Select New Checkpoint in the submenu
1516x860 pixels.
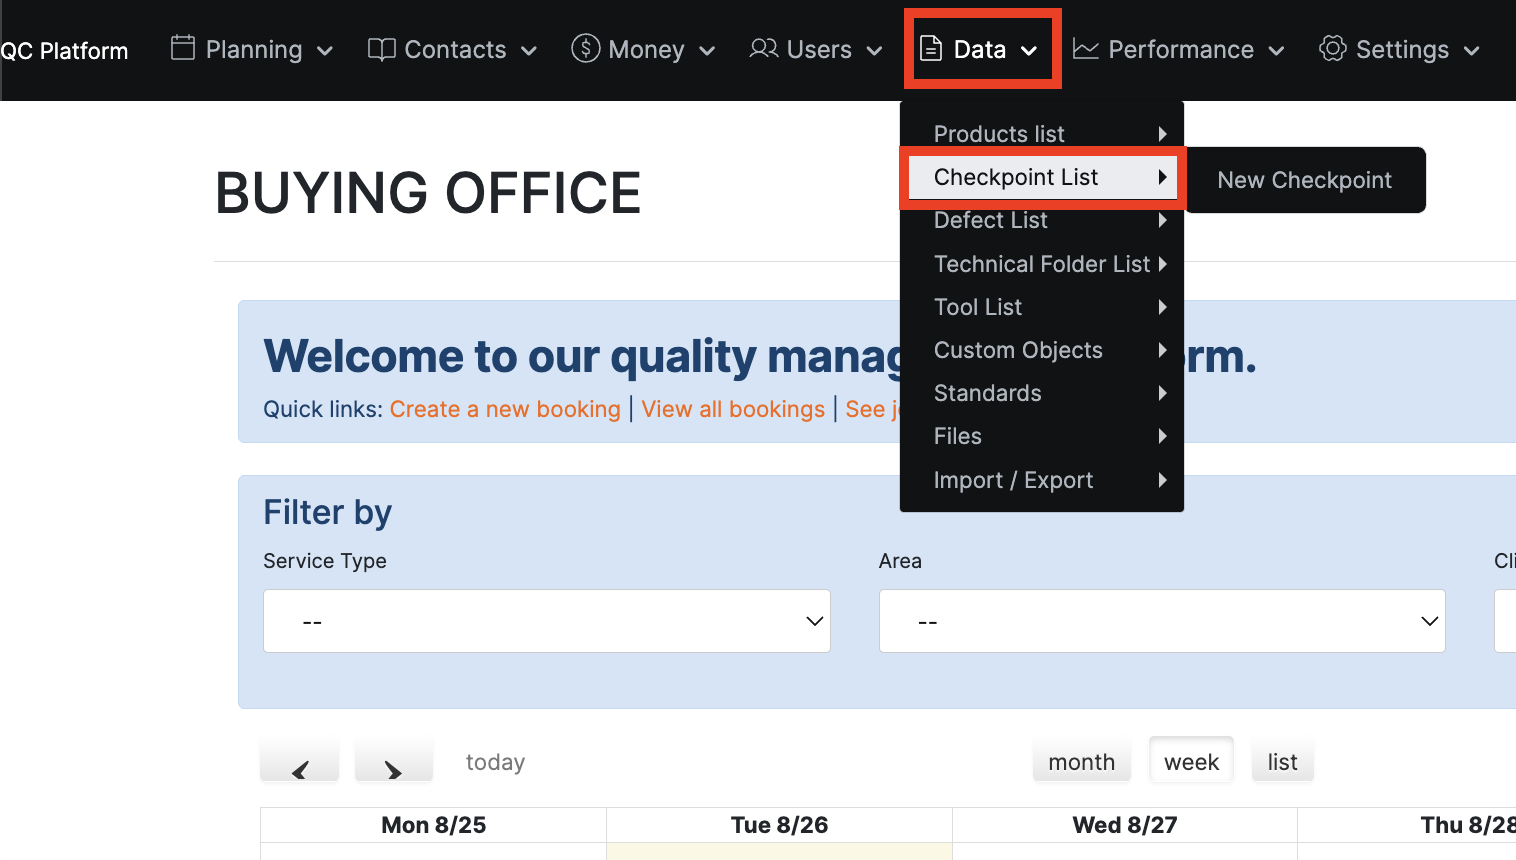tap(1304, 180)
